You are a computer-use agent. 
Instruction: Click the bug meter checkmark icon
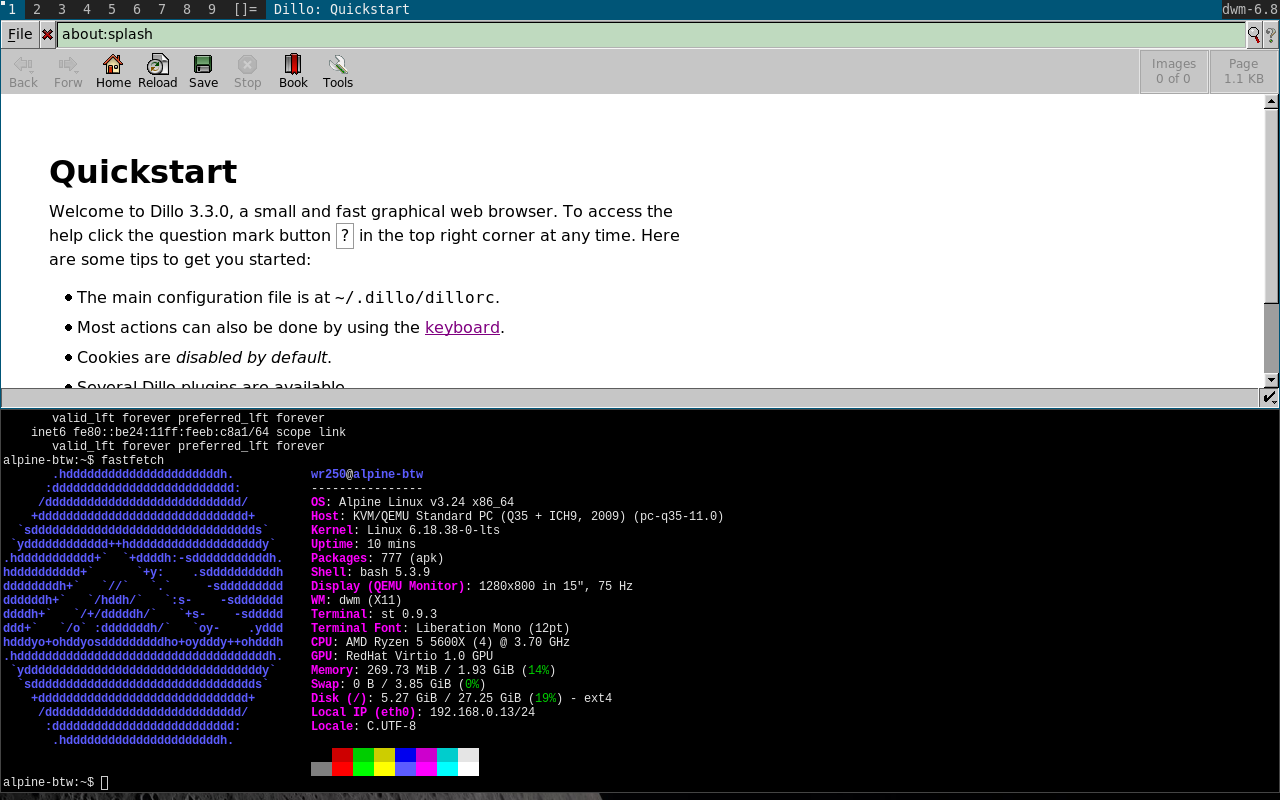pyautogui.click(x=1270, y=397)
